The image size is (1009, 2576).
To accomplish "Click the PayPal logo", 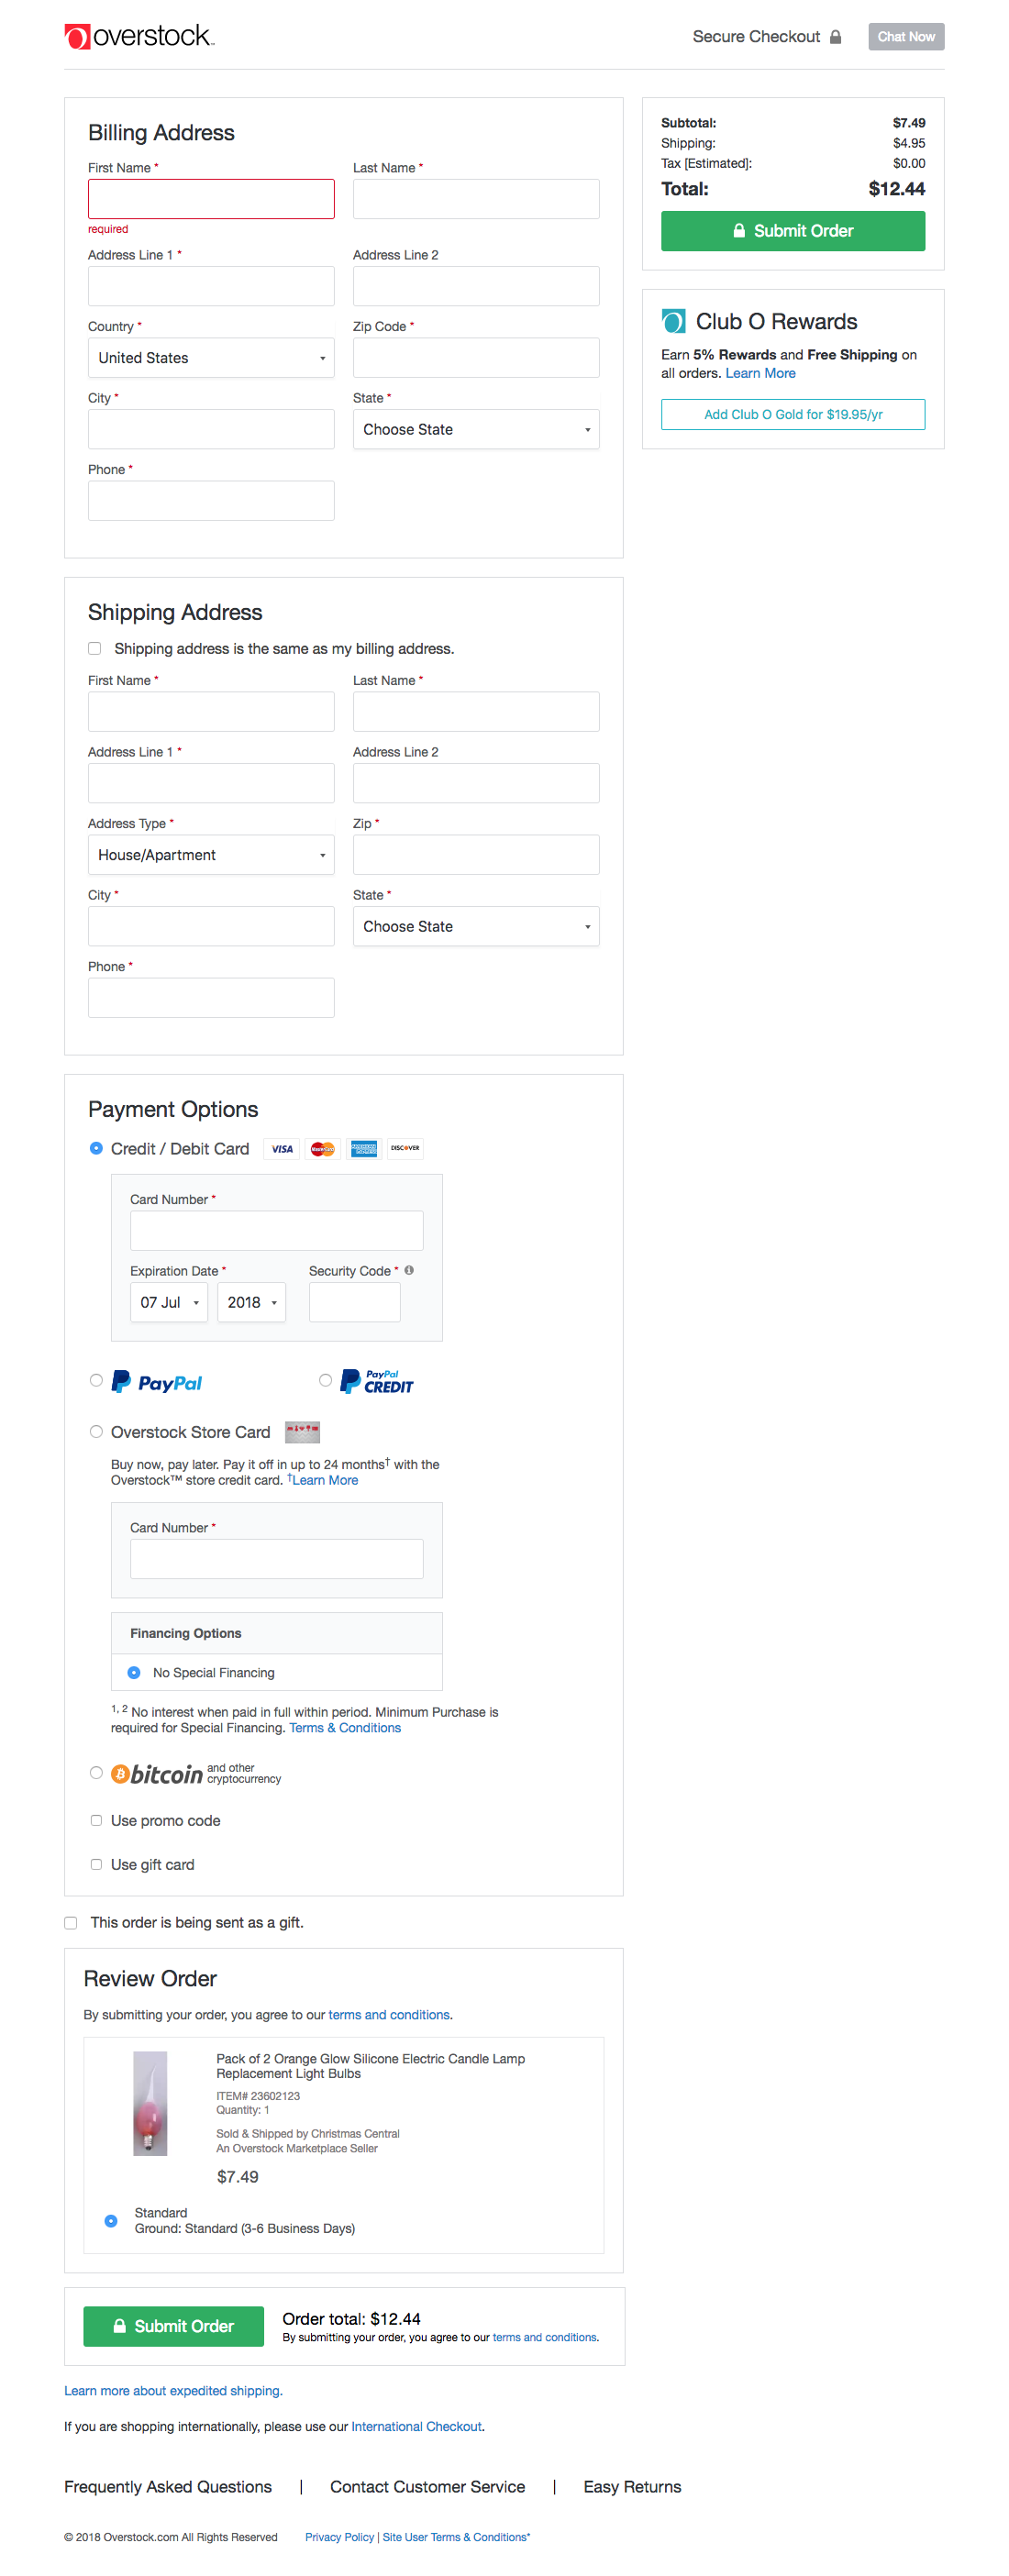I will point(157,1381).
